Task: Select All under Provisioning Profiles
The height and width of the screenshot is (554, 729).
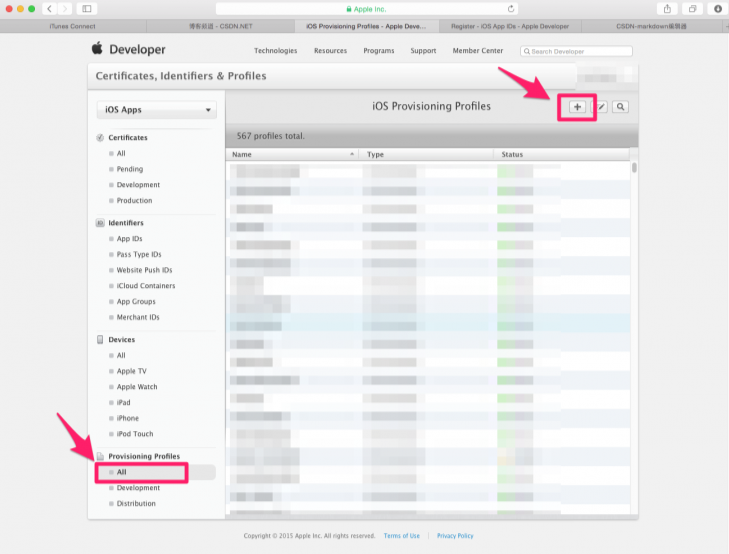Action: [x=121, y=472]
